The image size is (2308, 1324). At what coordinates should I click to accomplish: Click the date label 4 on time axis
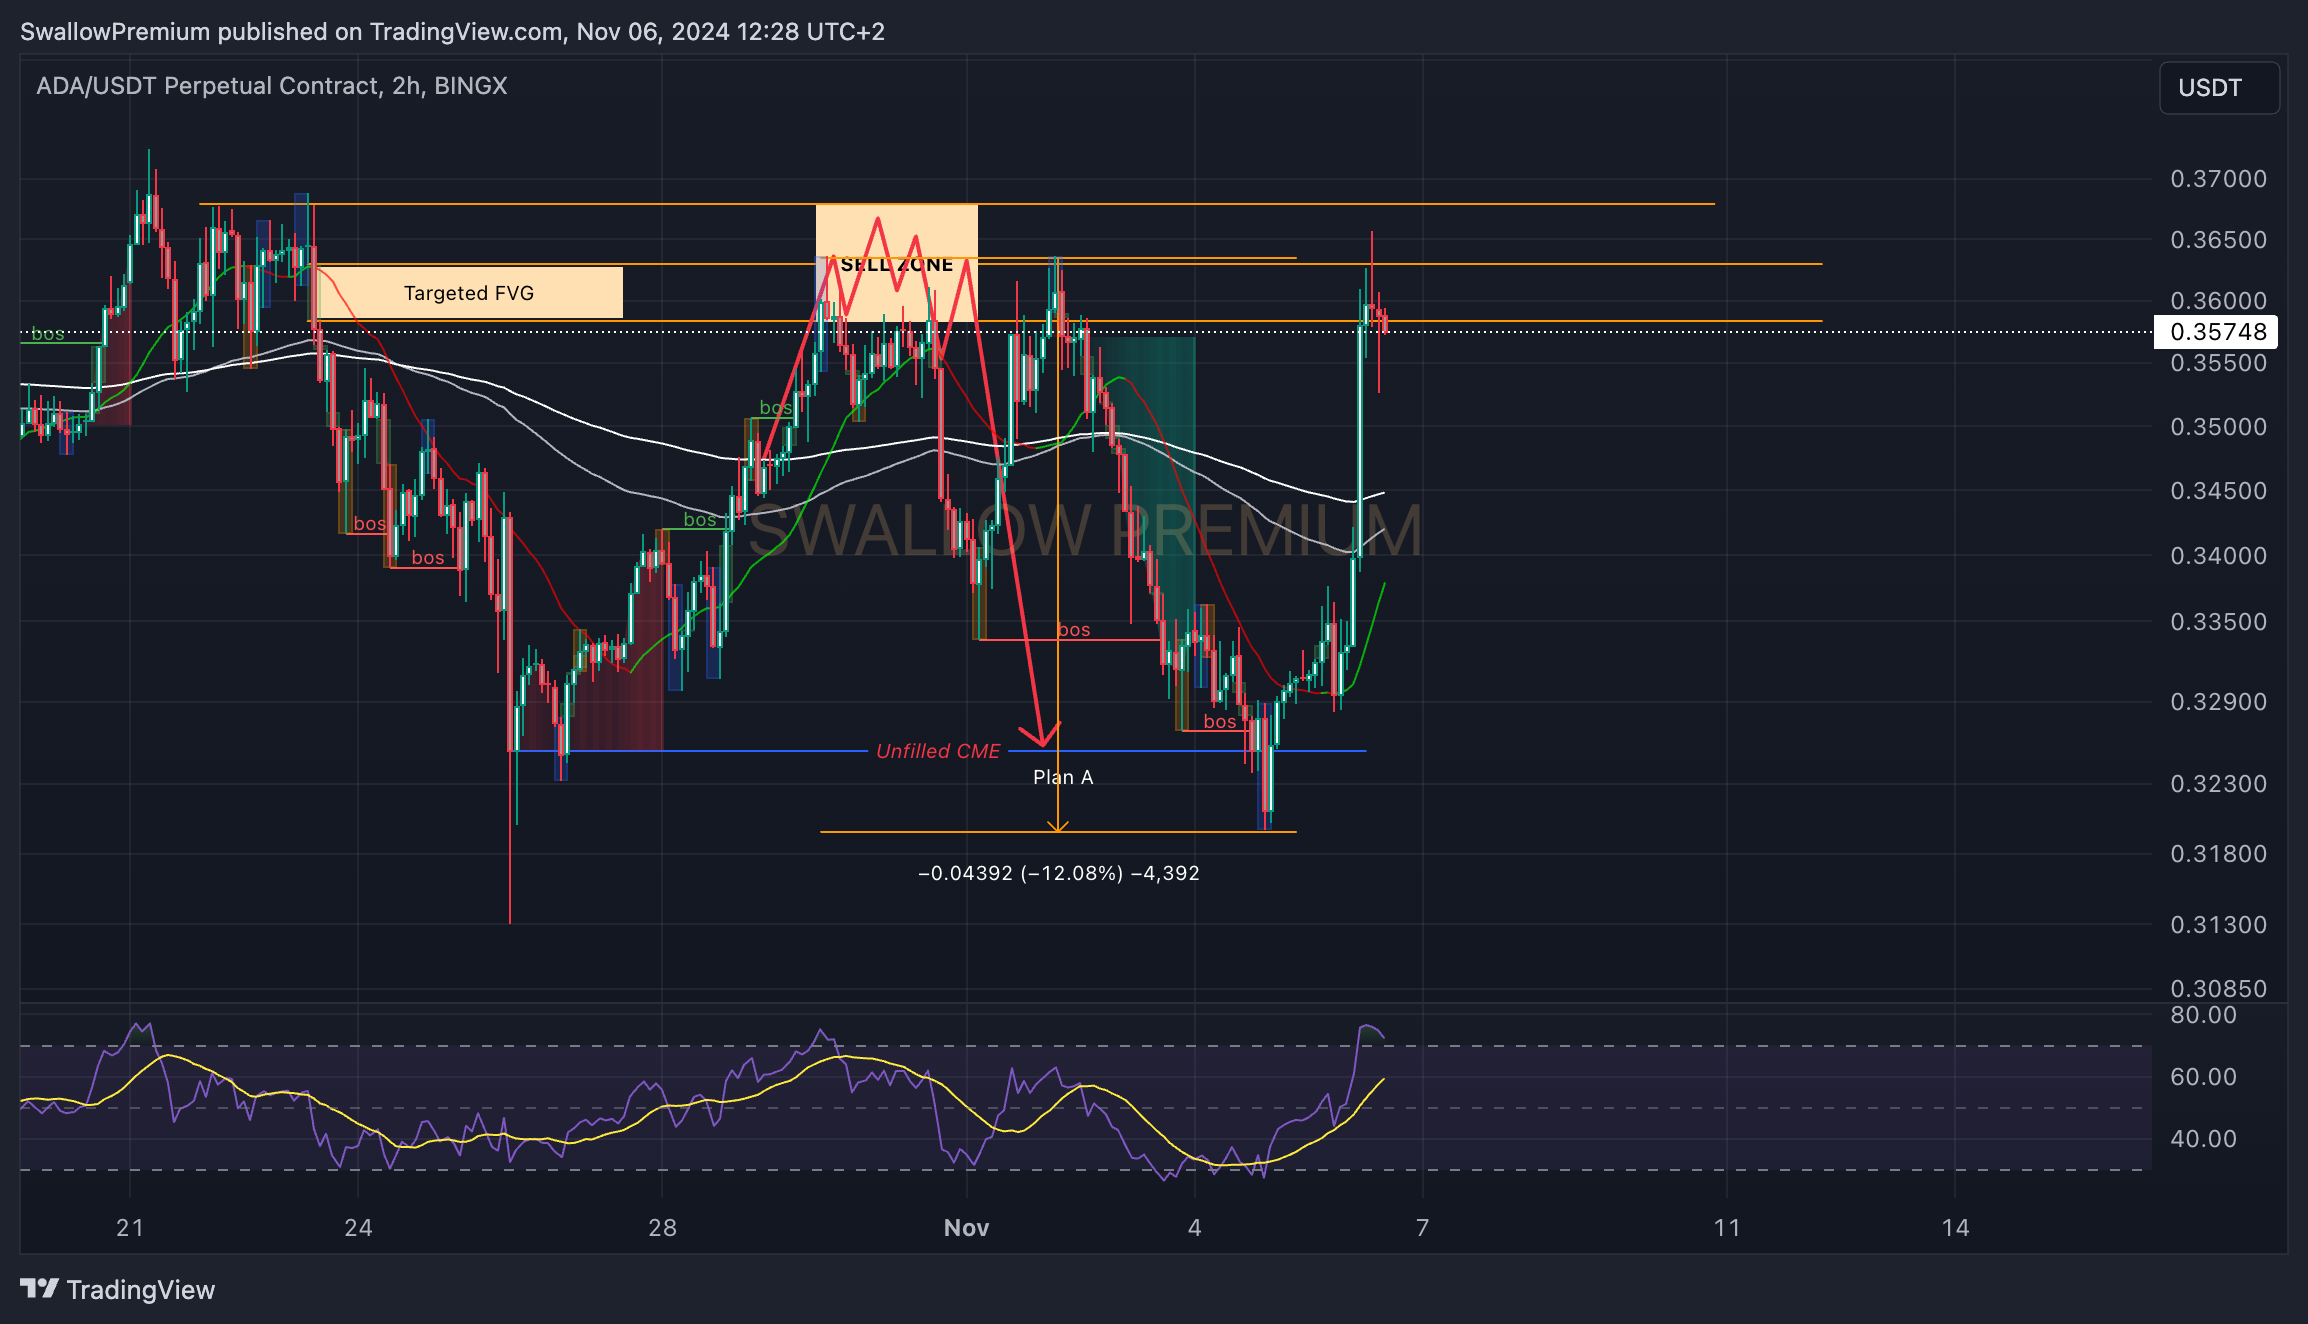point(1195,1228)
